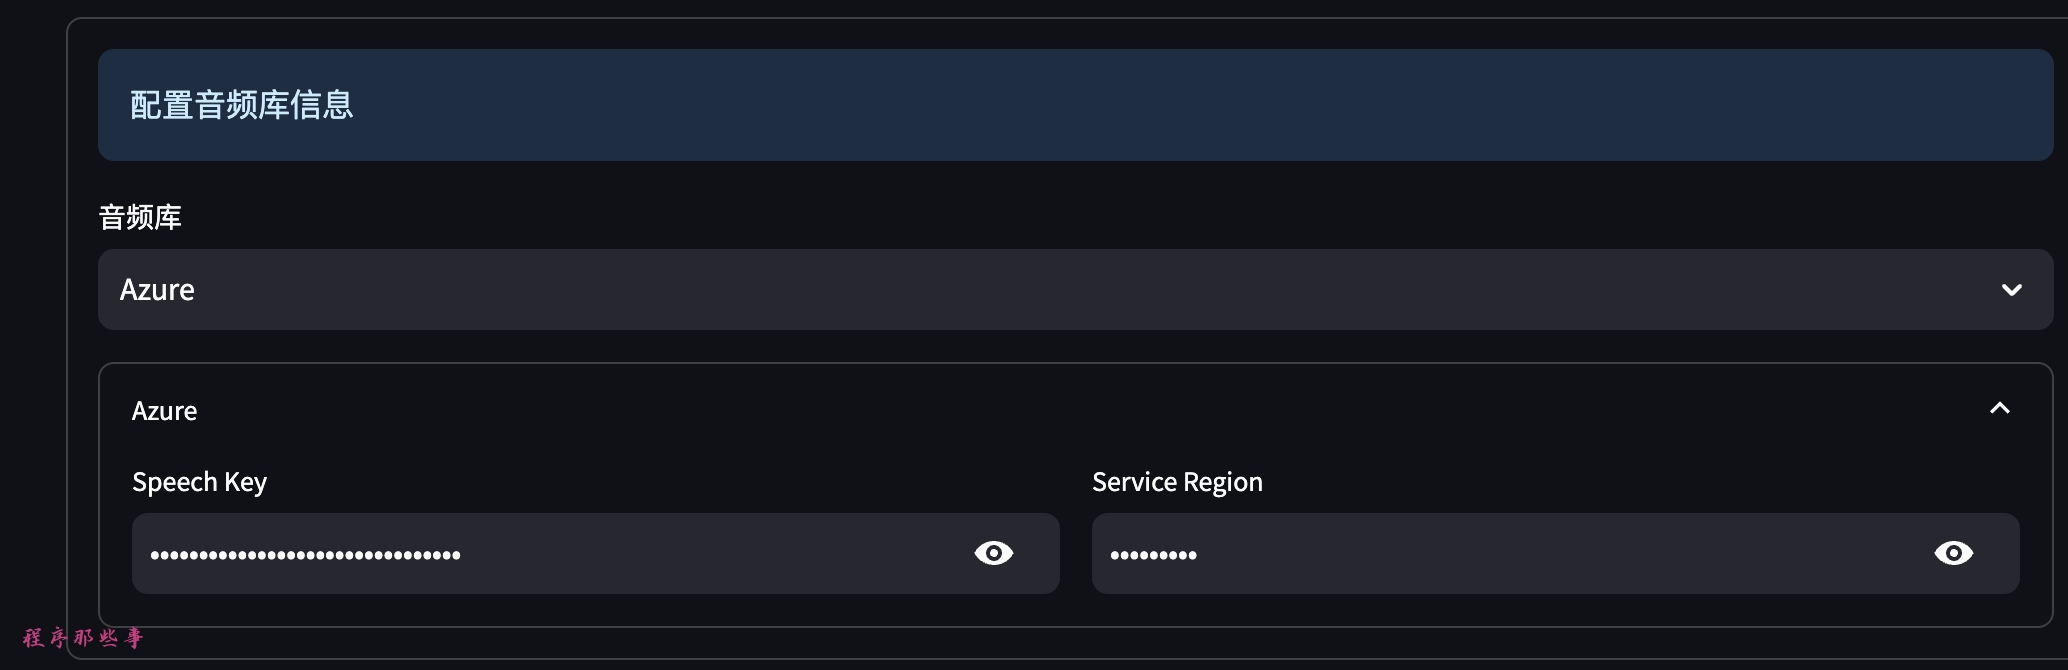Show the hidden Speech Key value
Image resolution: width=2068 pixels, height=670 pixels.
click(993, 553)
